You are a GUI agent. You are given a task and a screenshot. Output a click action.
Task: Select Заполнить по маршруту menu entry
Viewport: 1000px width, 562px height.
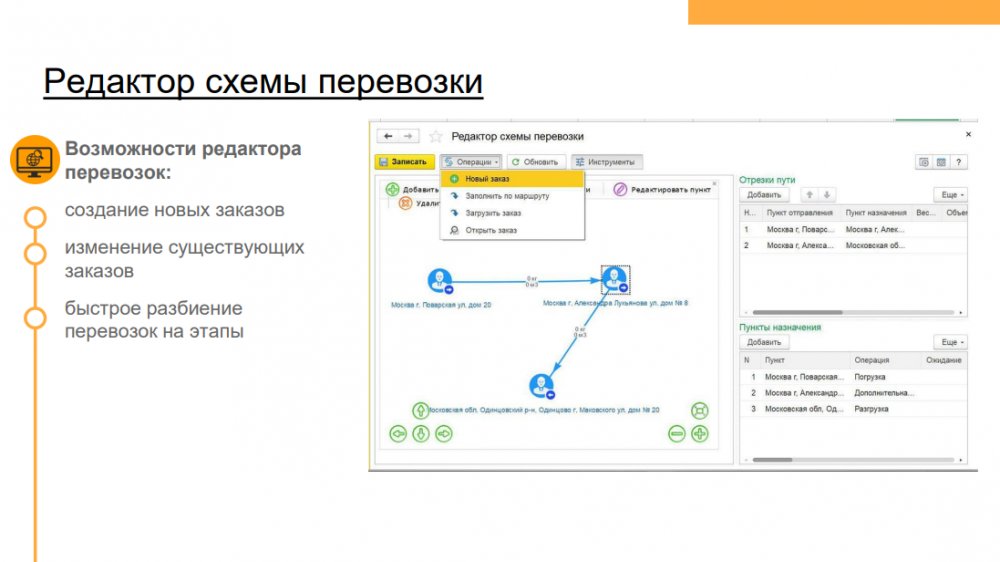pos(506,196)
